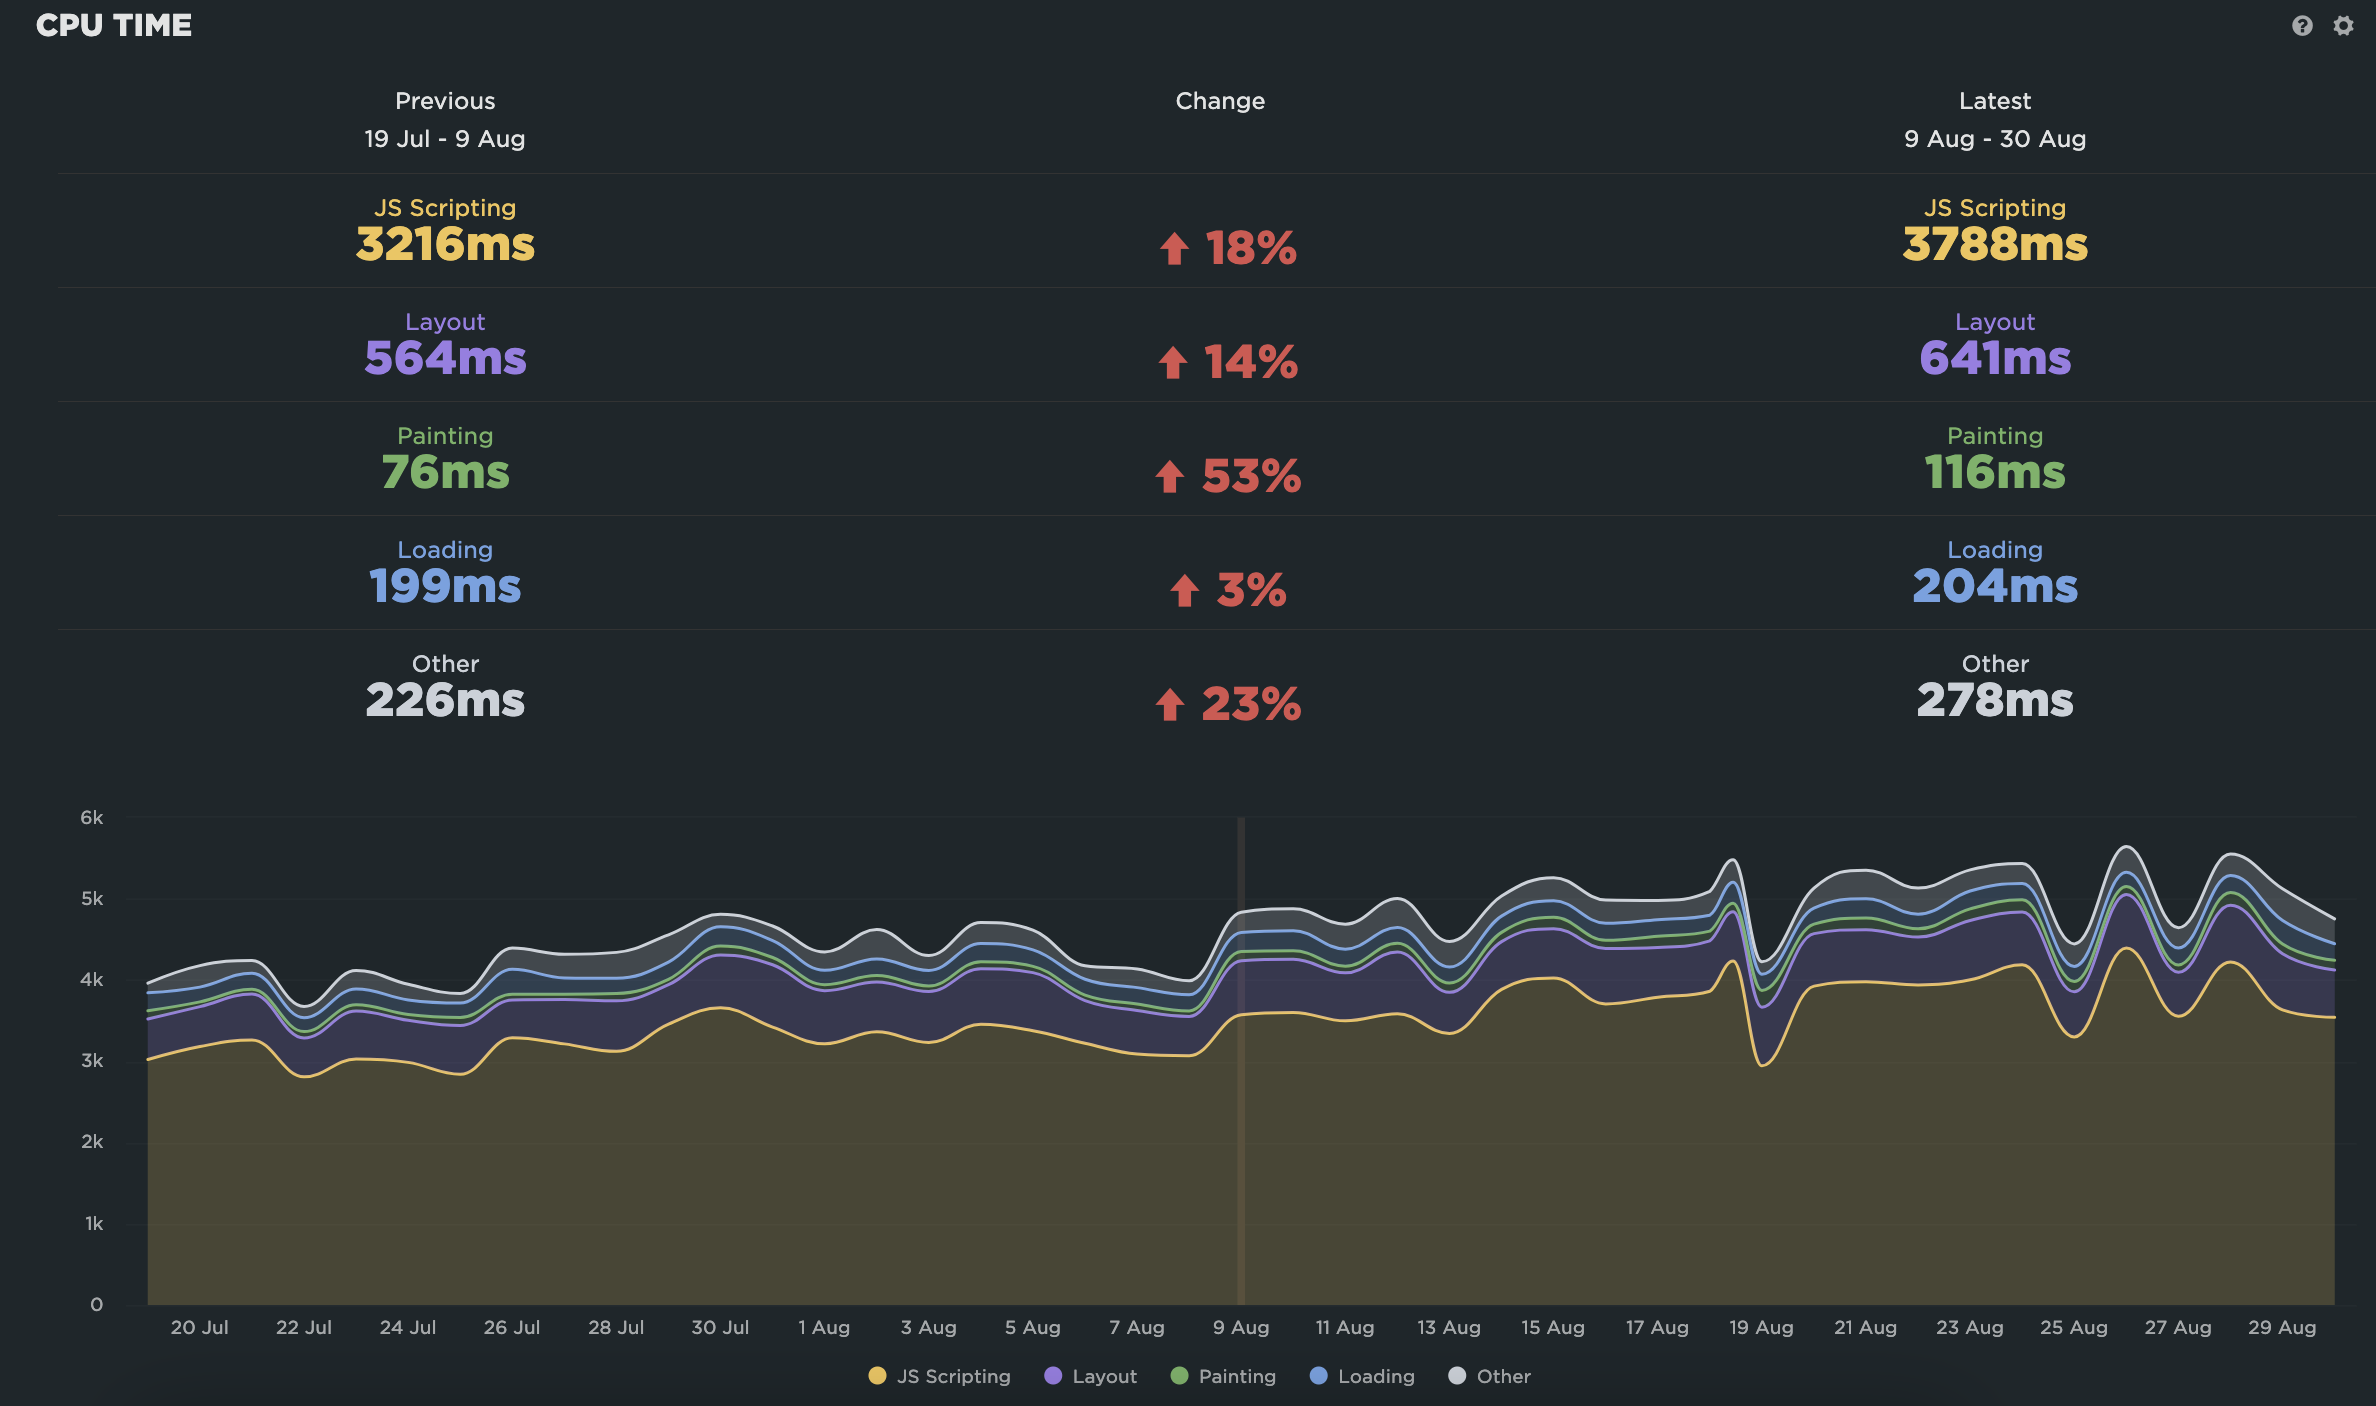
Task: Click the JS Scripting 18% increase arrow
Action: coord(1174,249)
